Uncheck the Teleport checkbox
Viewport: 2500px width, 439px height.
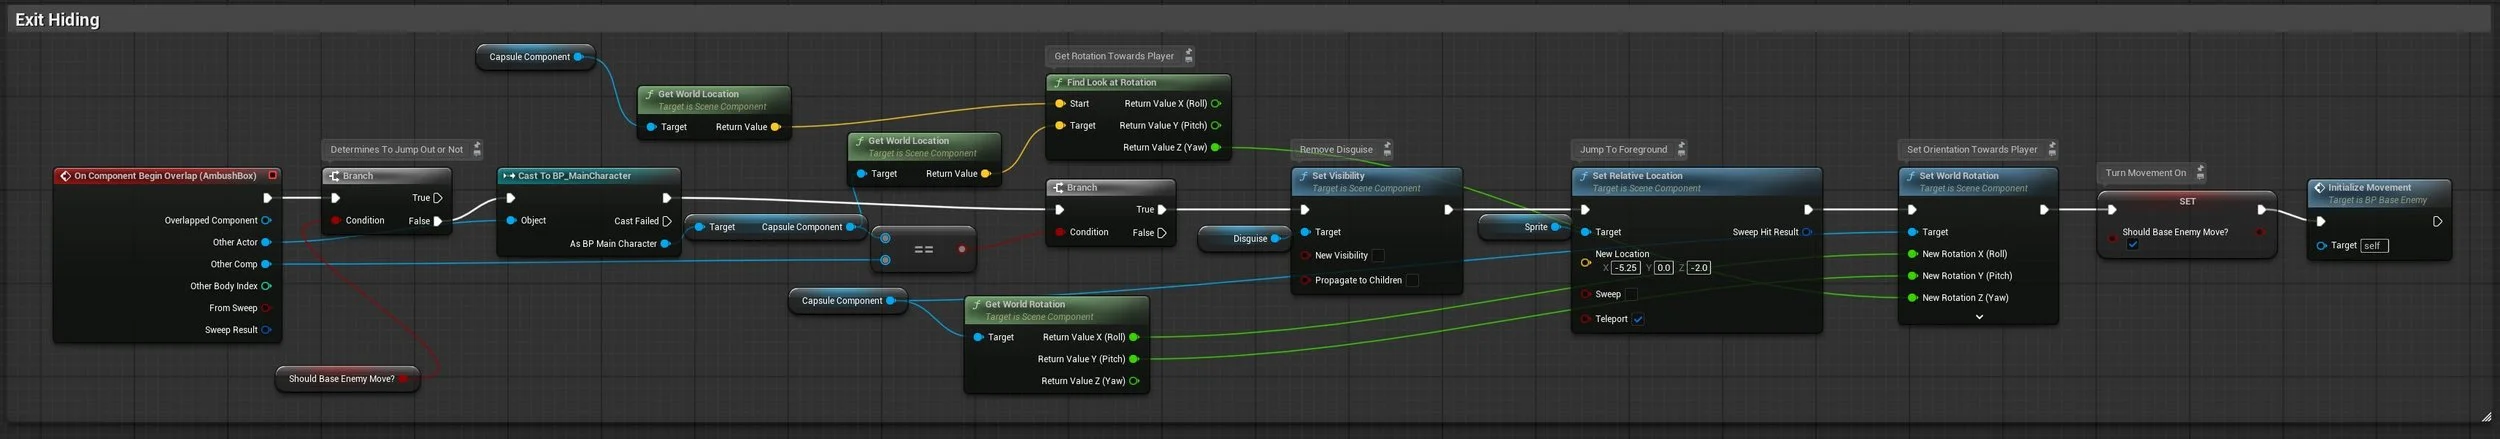[1638, 319]
